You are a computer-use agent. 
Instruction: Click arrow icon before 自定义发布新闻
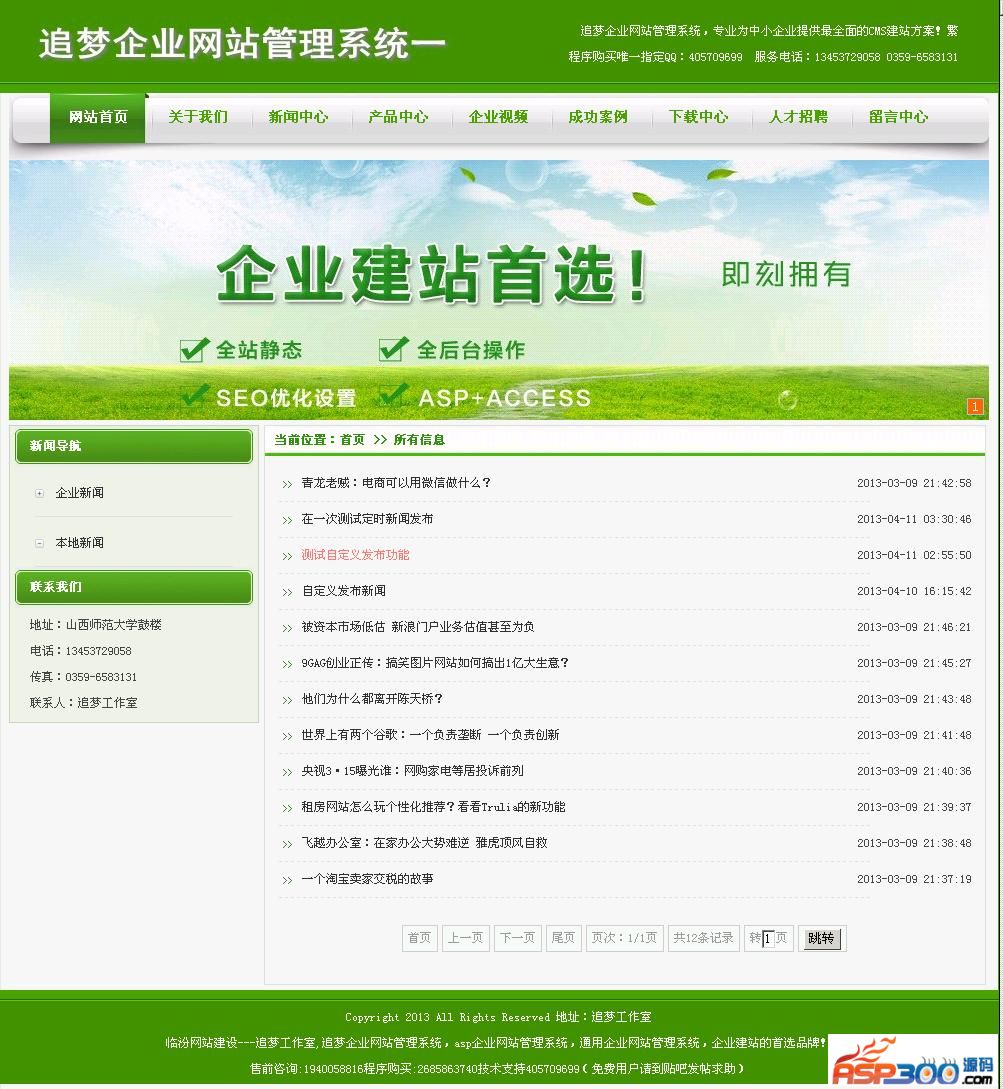(x=287, y=592)
